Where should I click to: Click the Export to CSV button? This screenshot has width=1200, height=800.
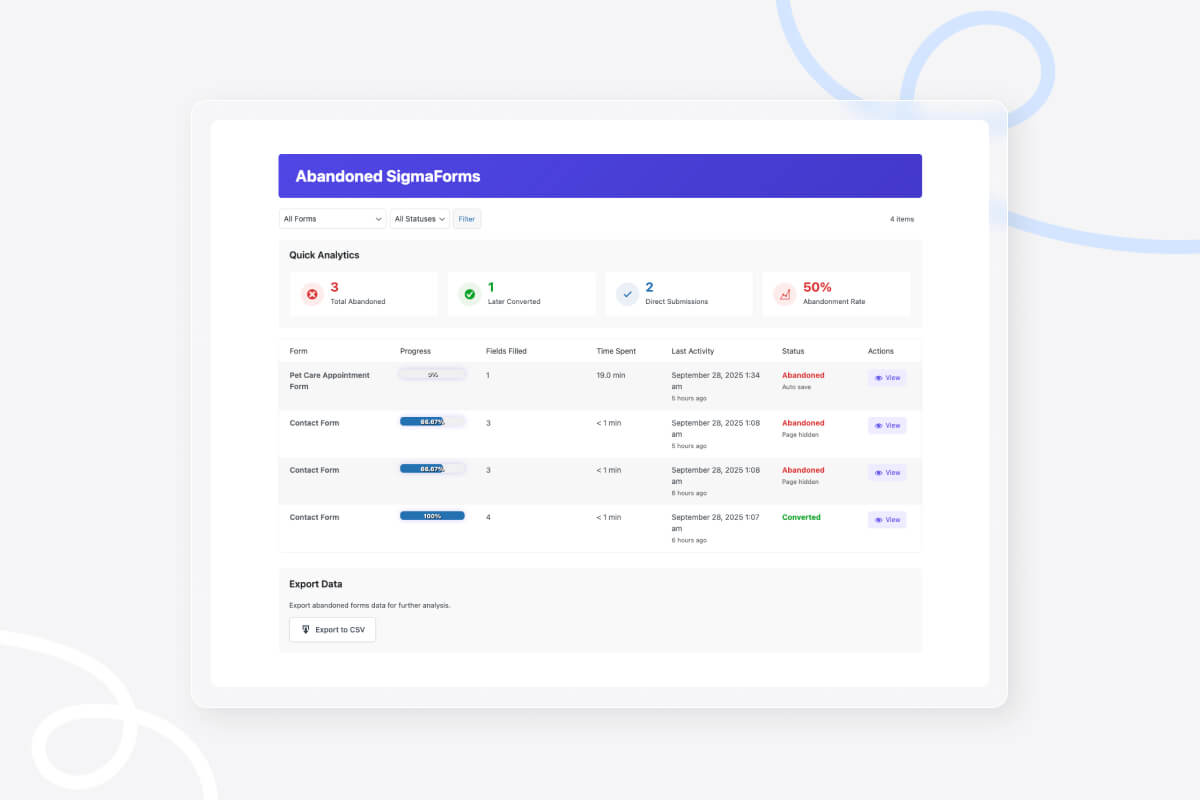coord(332,630)
